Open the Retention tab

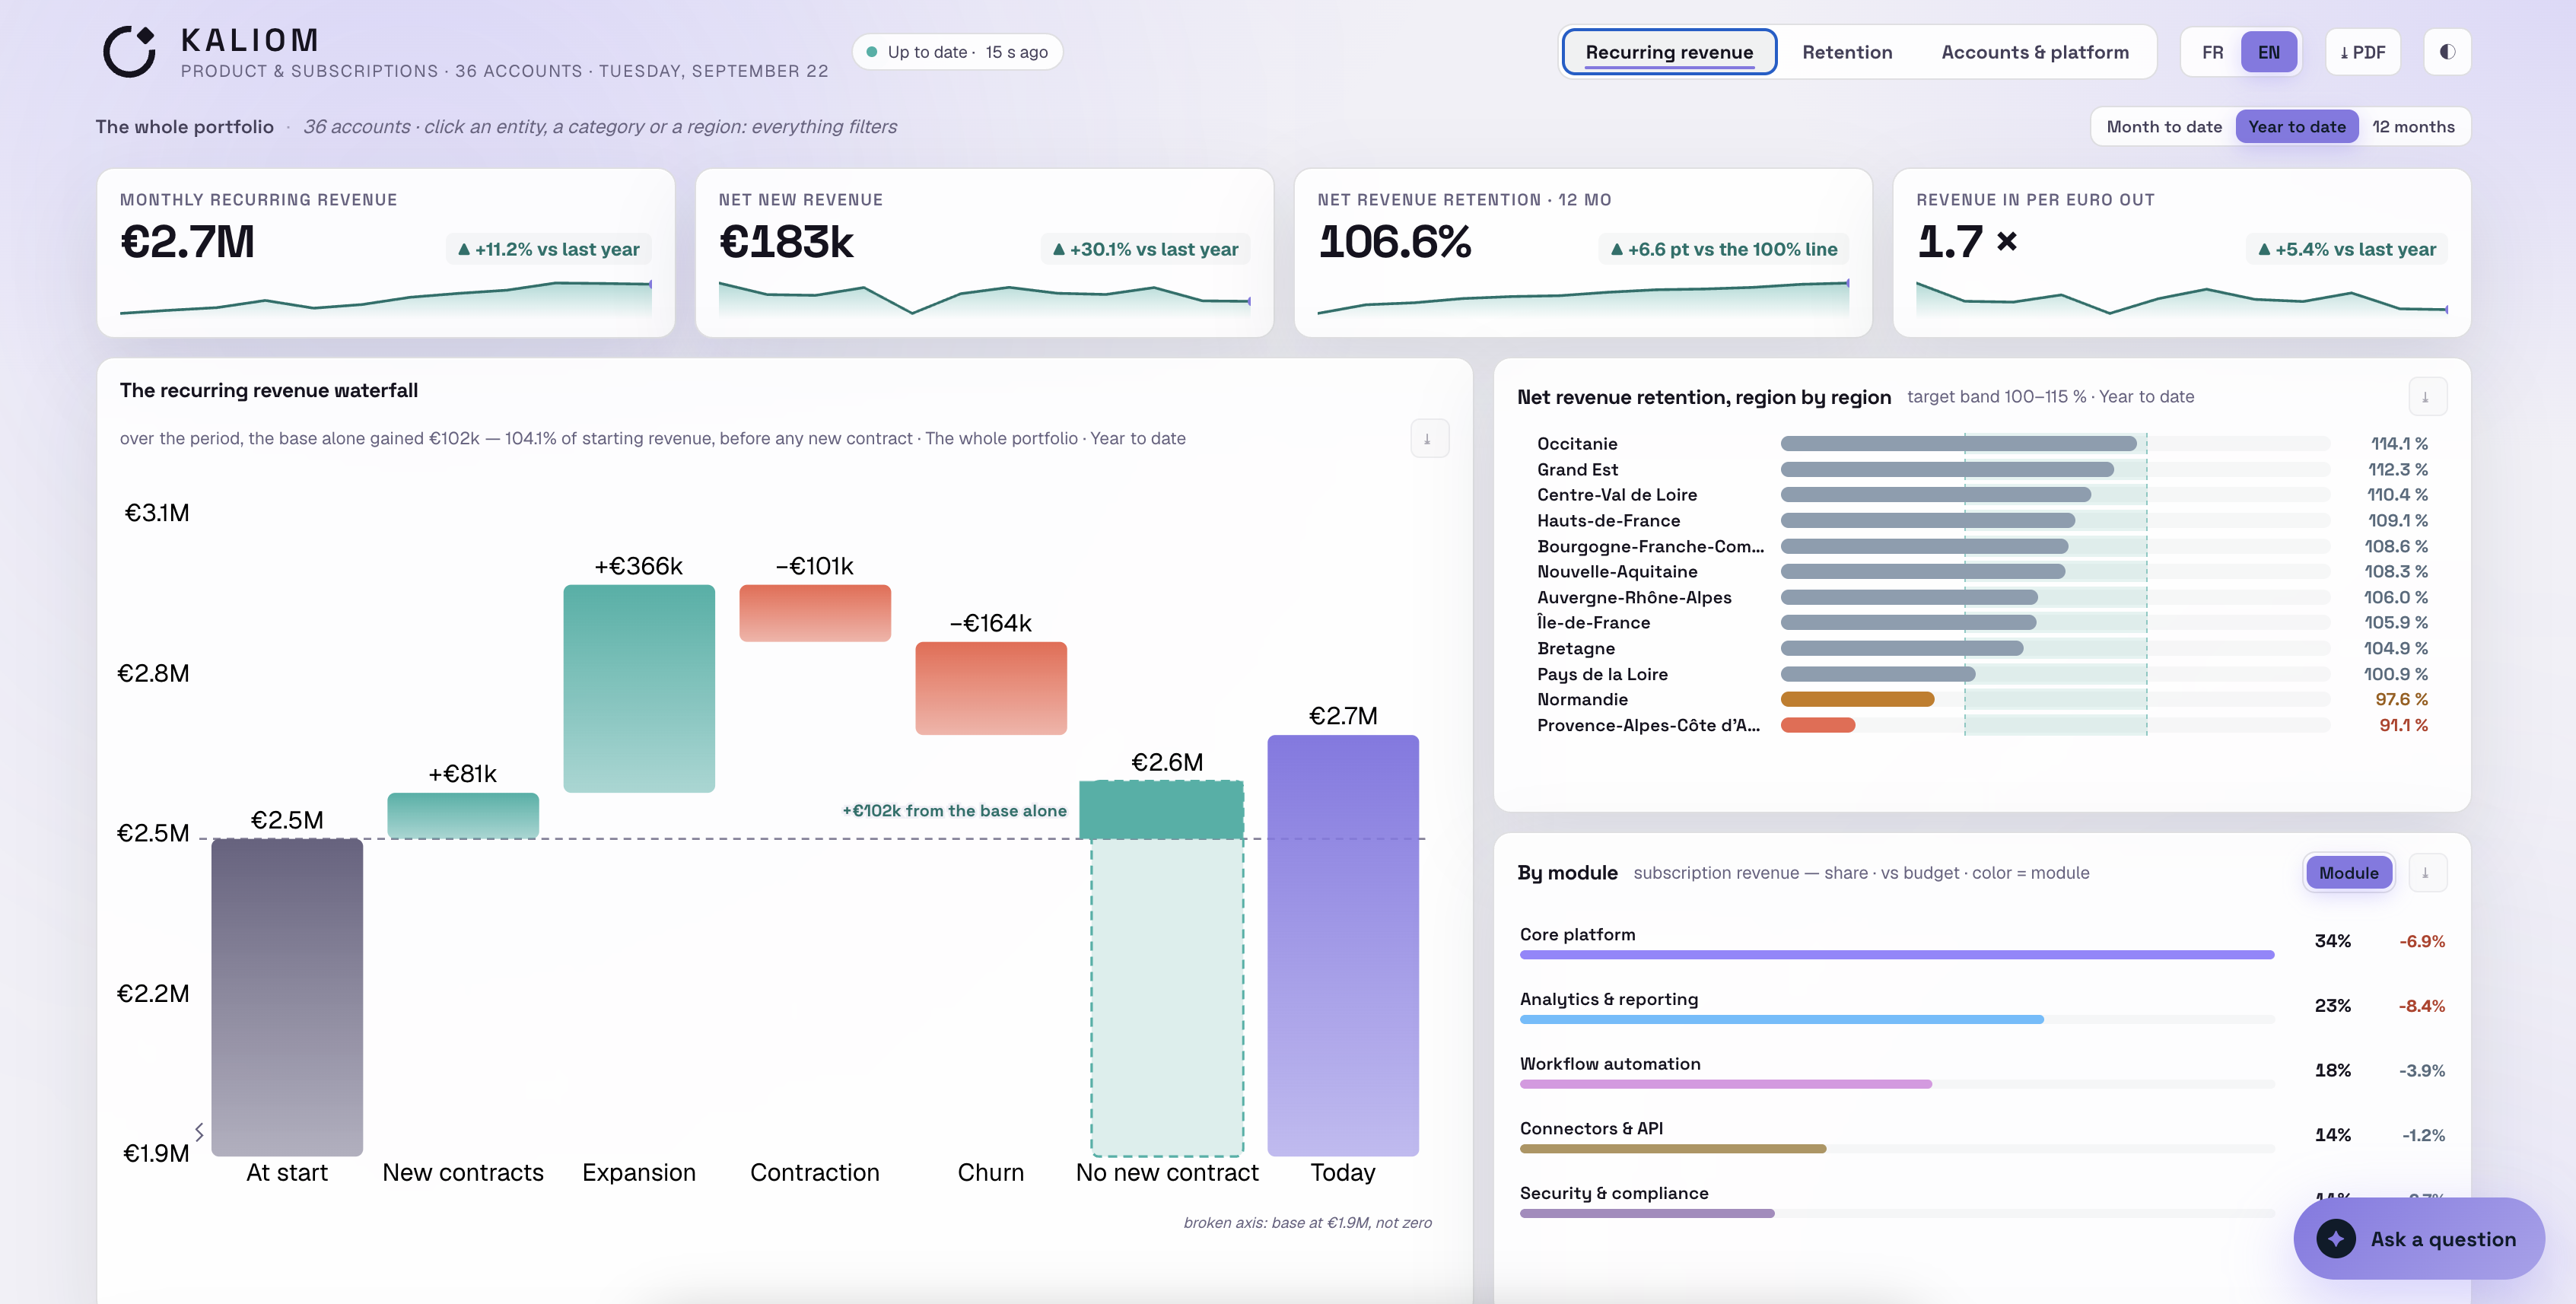pyautogui.click(x=1846, y=52)
